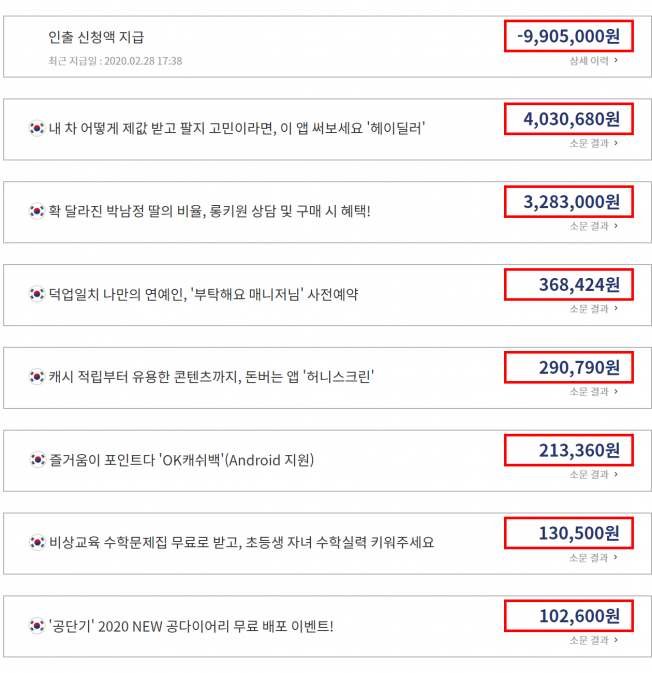
Task: Click the Korean flag icon beside '헤이딜러' campaign
Action: pos(37,128)
